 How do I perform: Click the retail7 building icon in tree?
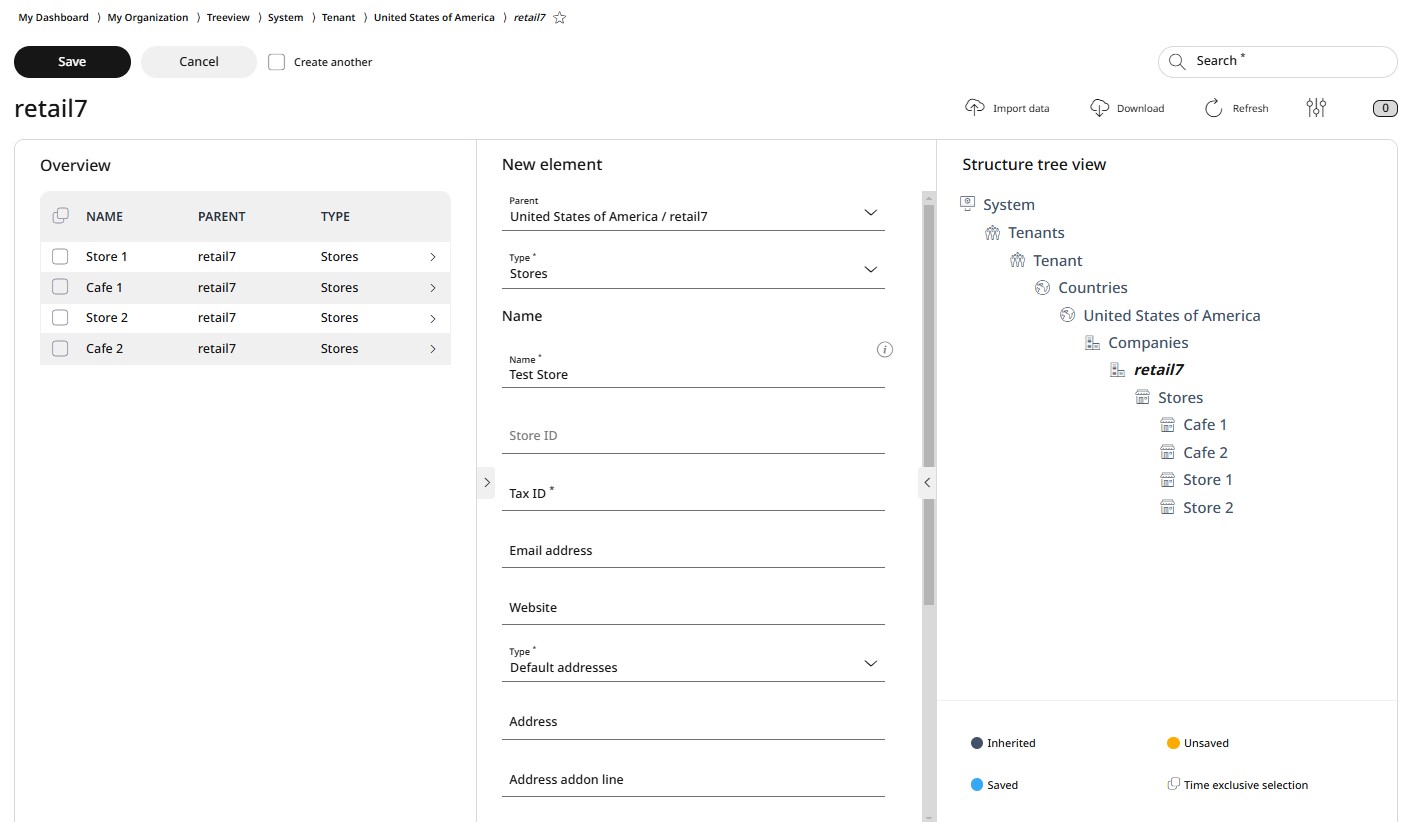pyautogui.click(x=1117, y=370)
